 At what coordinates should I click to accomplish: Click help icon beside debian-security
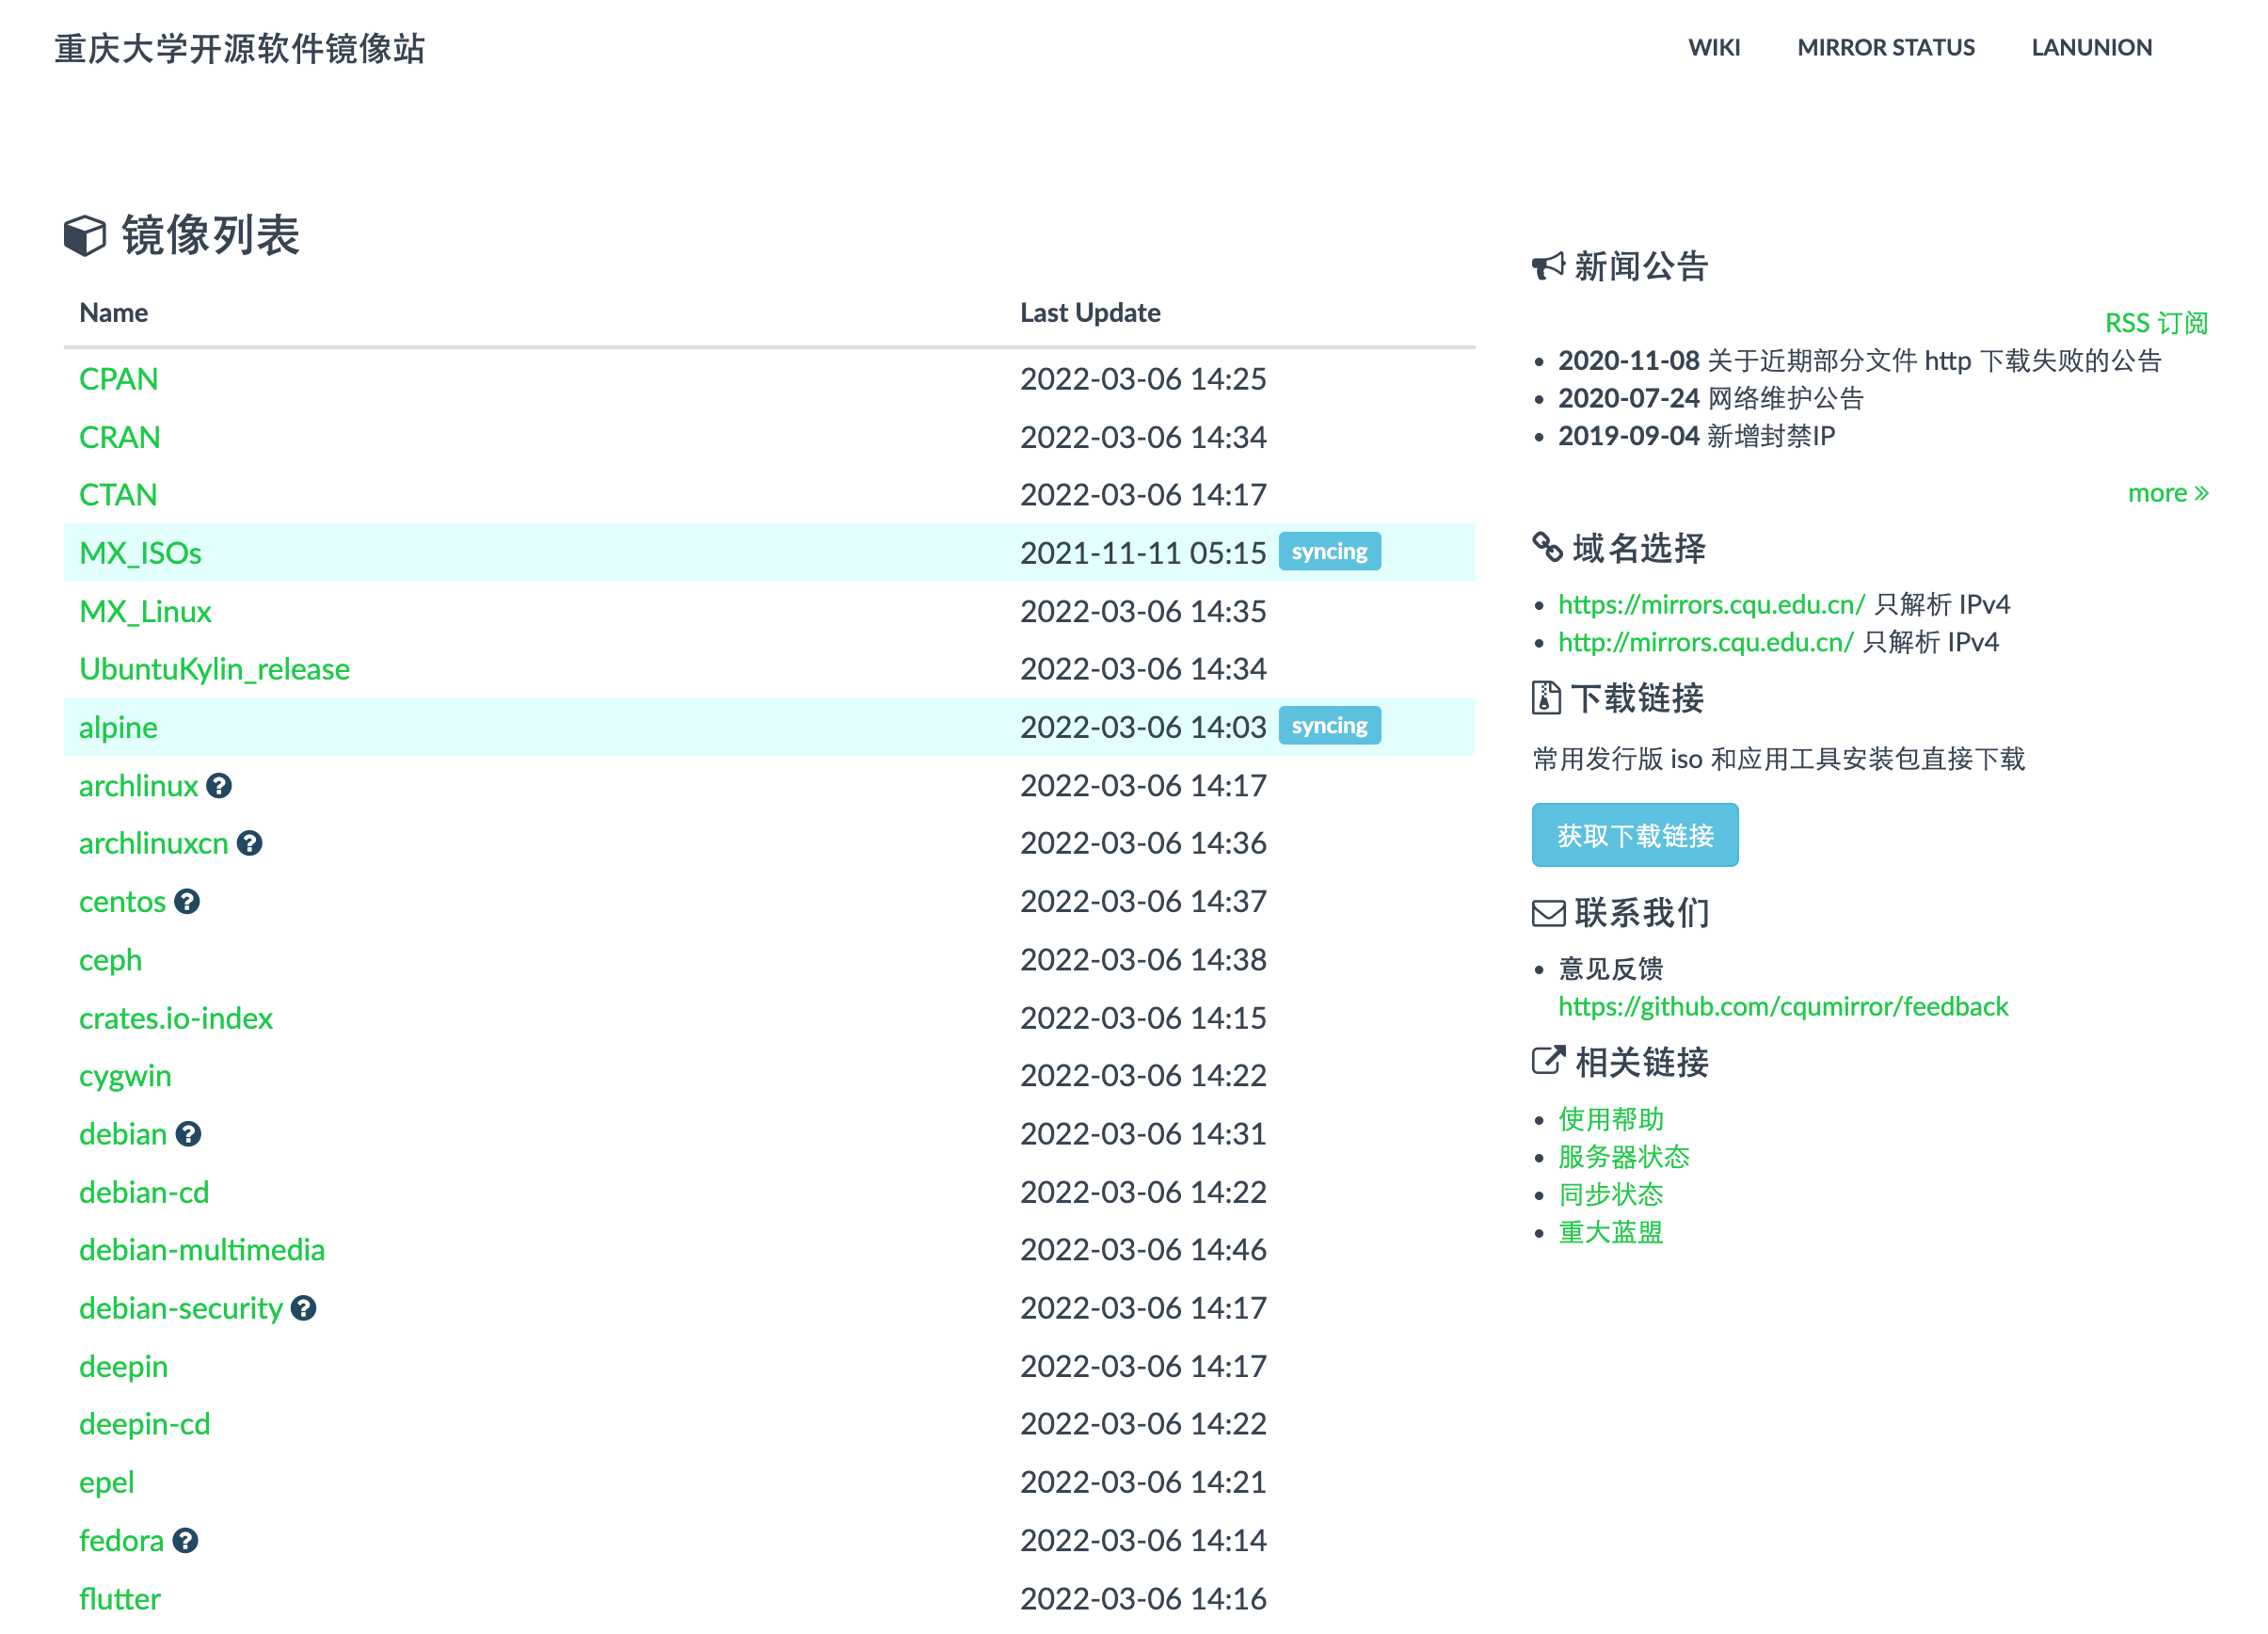pos(303,1308)
